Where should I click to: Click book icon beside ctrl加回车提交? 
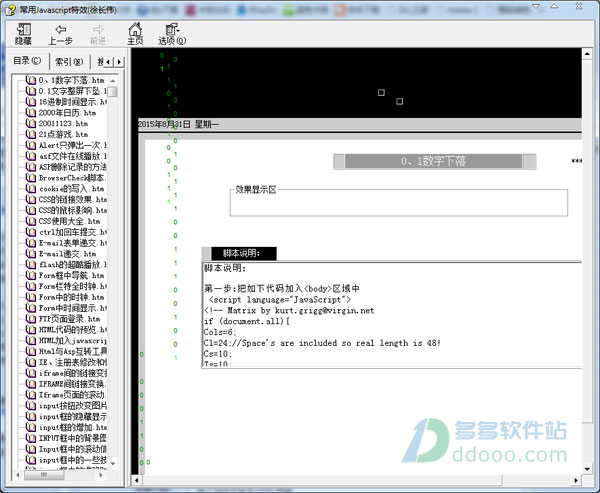click(31, 232)
